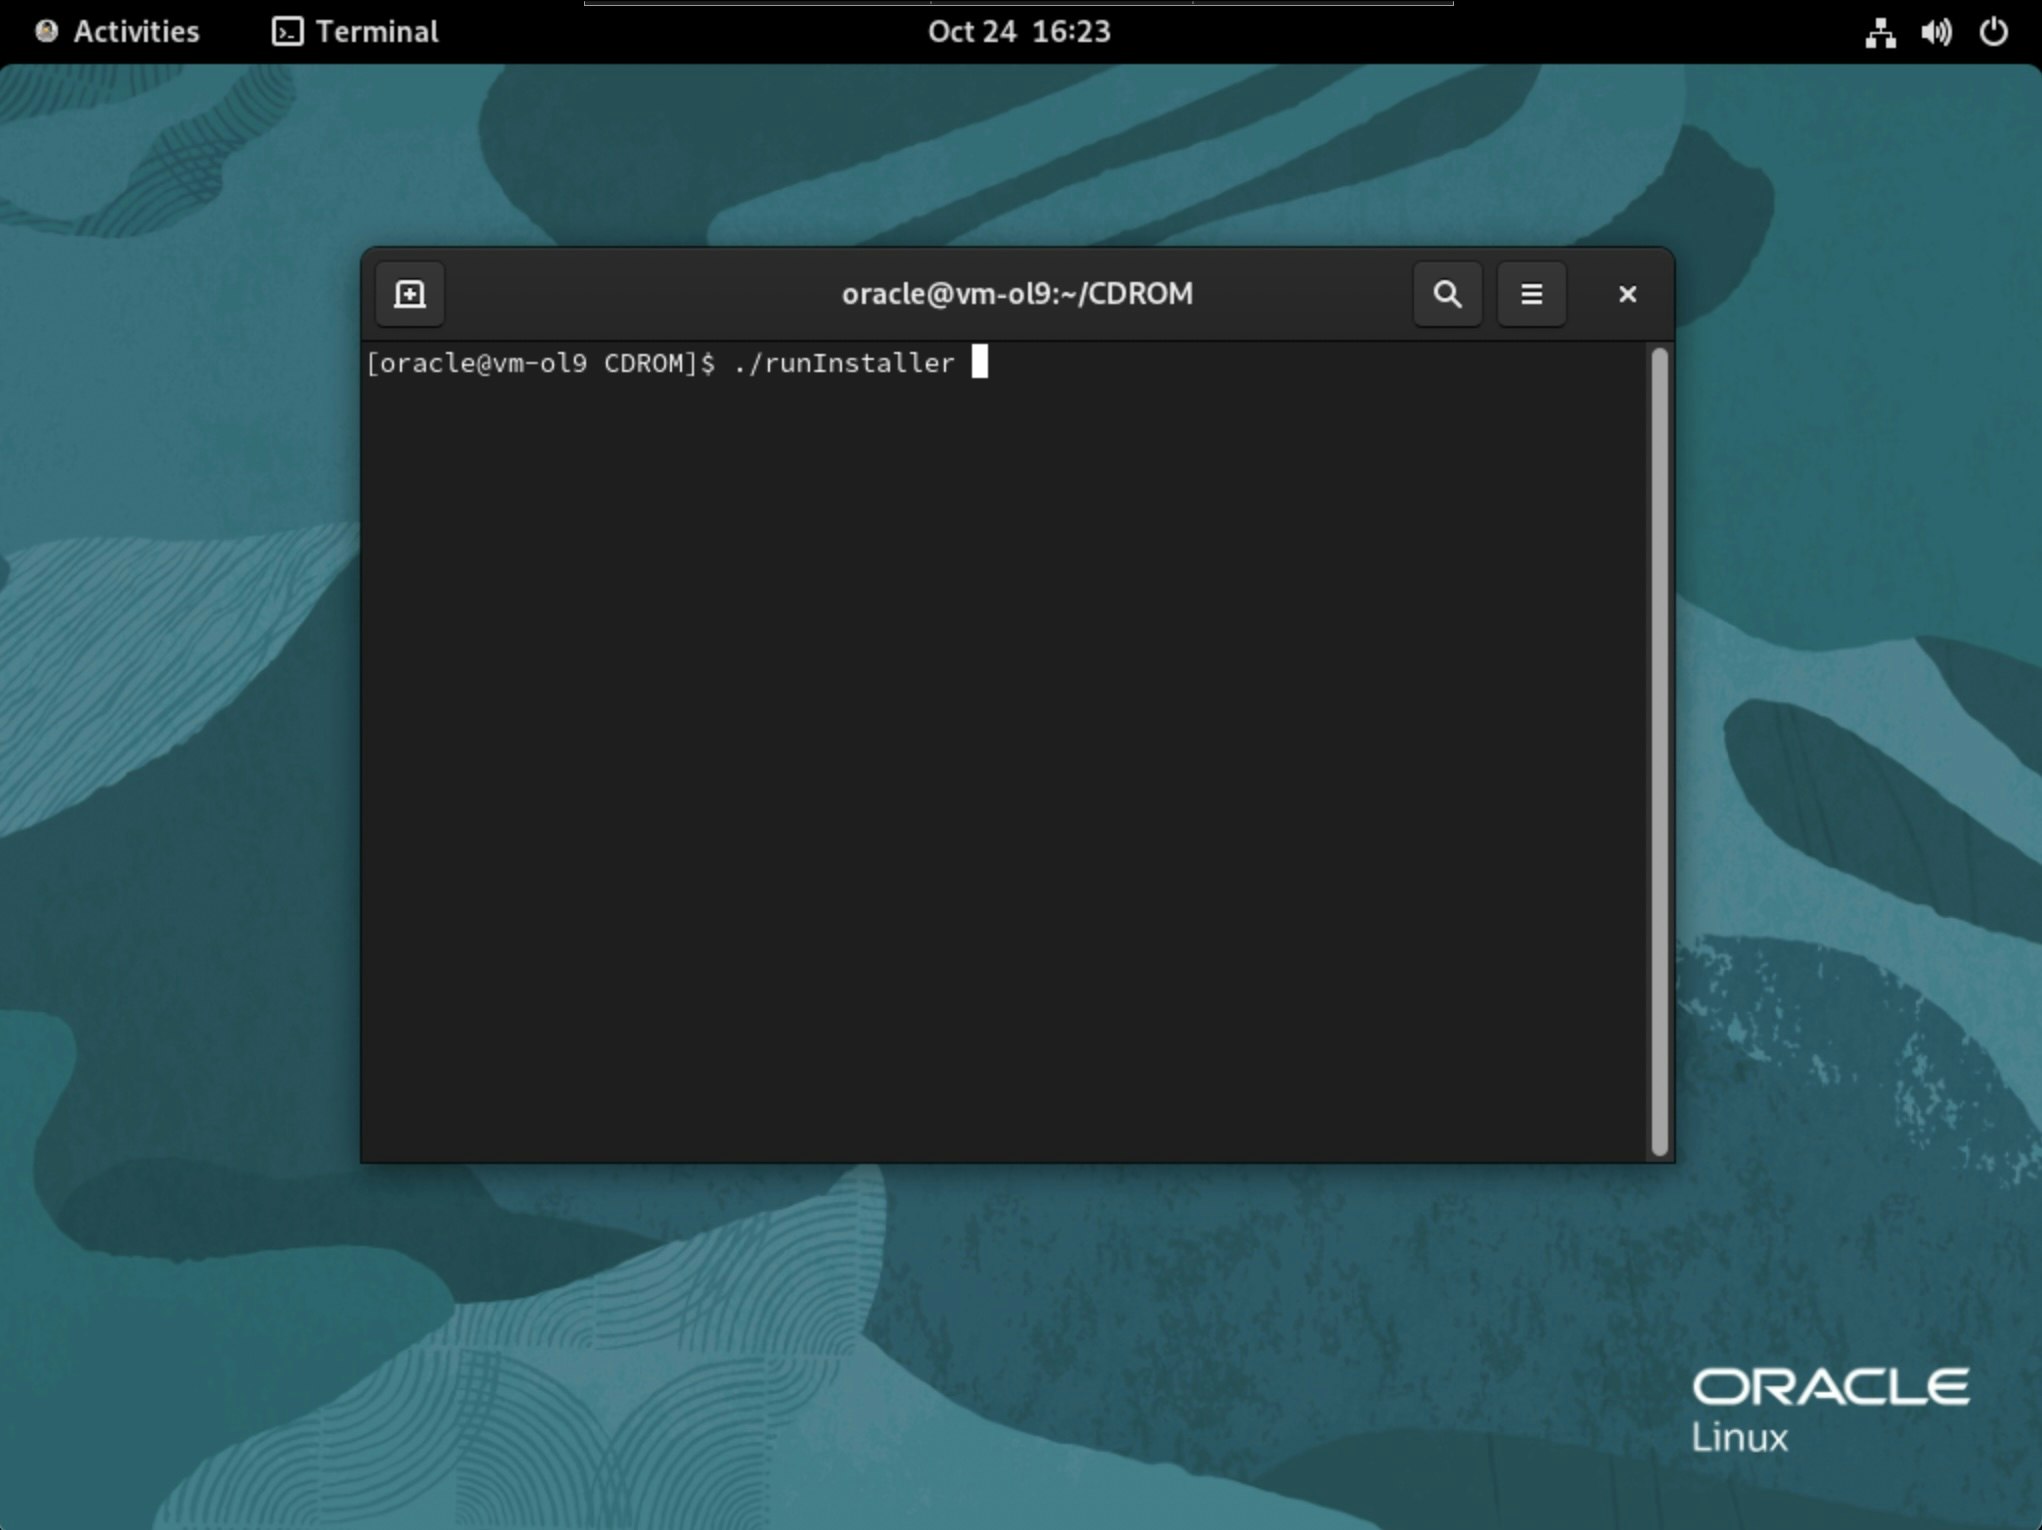Click the volume speaker icon
Viewport: 2042px width, 1530px height.
point(1935,32)
